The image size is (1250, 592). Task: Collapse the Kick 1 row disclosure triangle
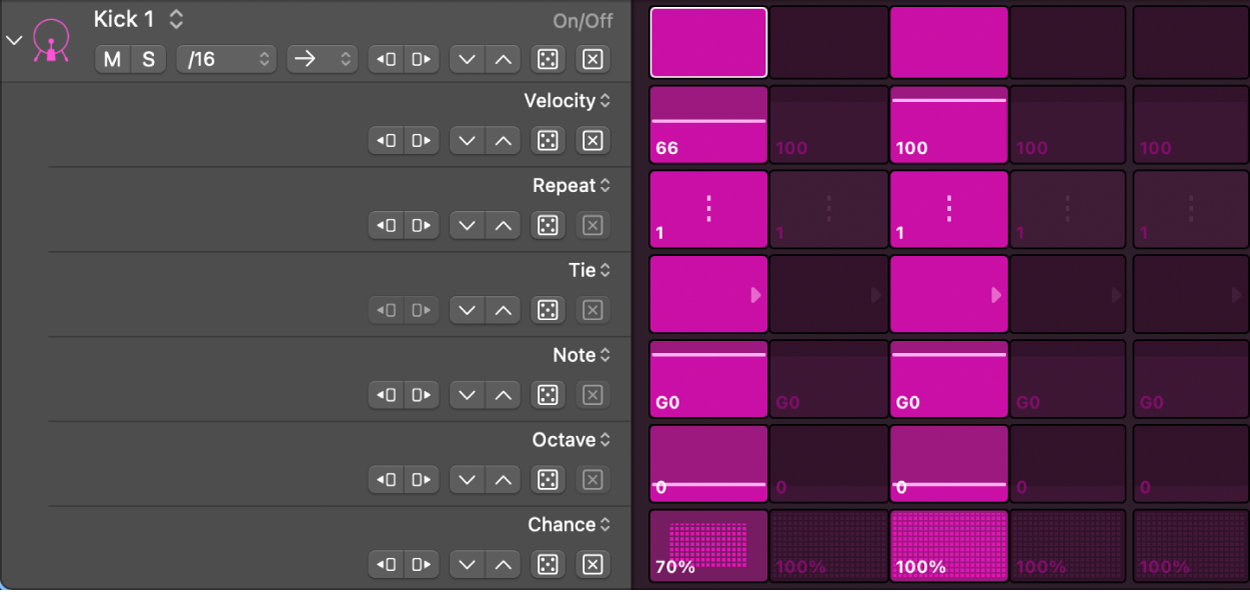pyautogui.click(x=14, y=40)
